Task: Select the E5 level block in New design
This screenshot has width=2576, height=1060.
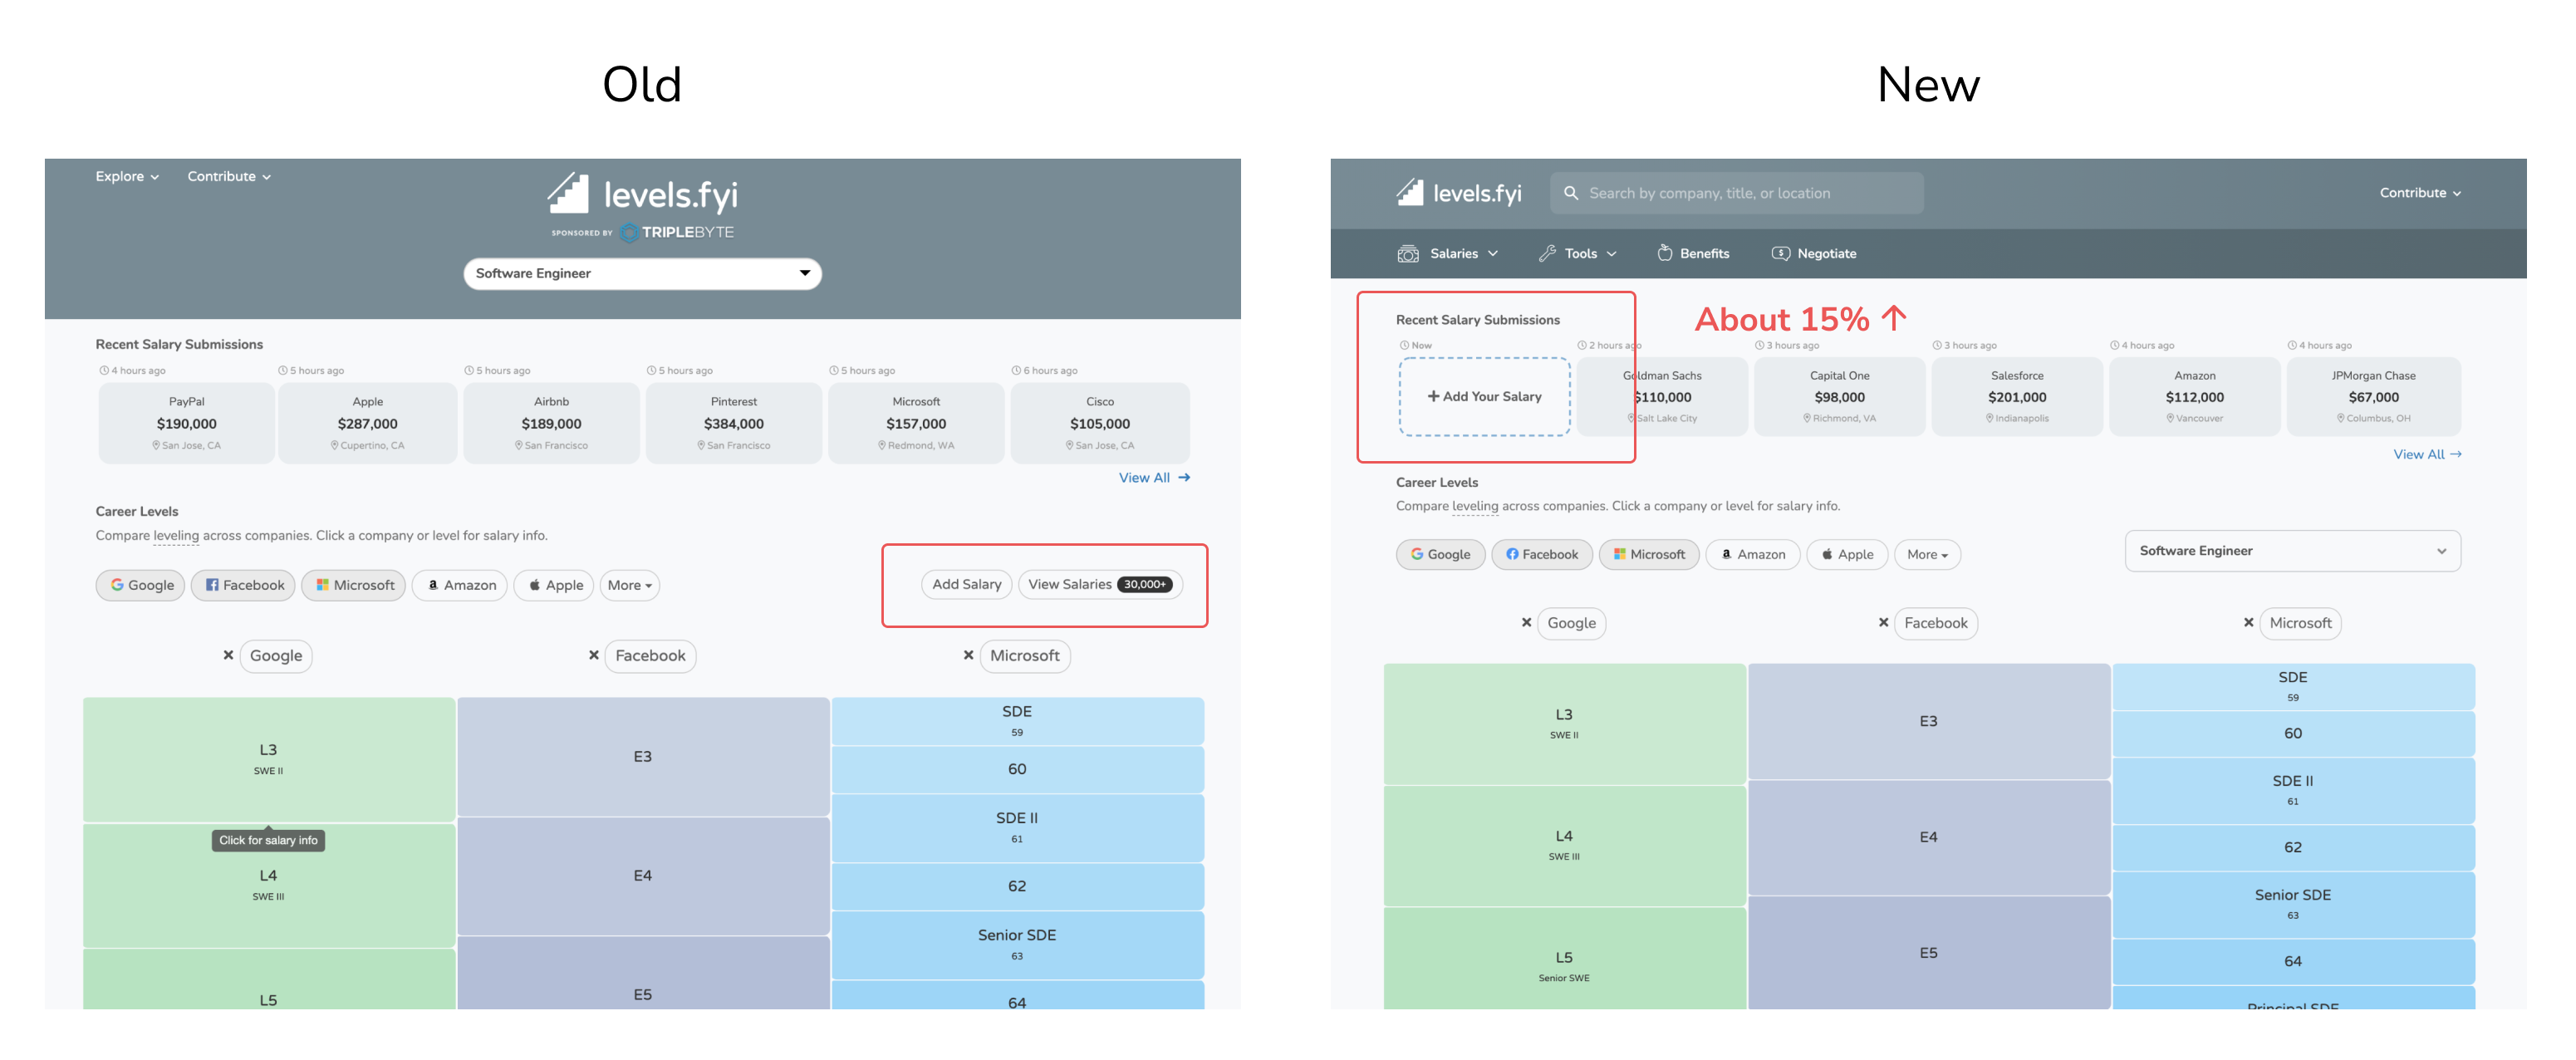Action: coord(1928,953)
